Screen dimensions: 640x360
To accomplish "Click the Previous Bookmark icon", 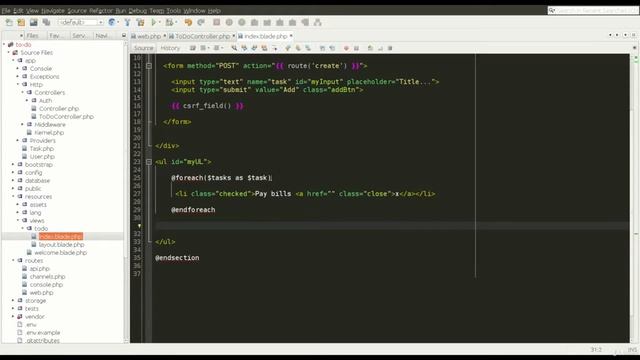I will point(288,48).
